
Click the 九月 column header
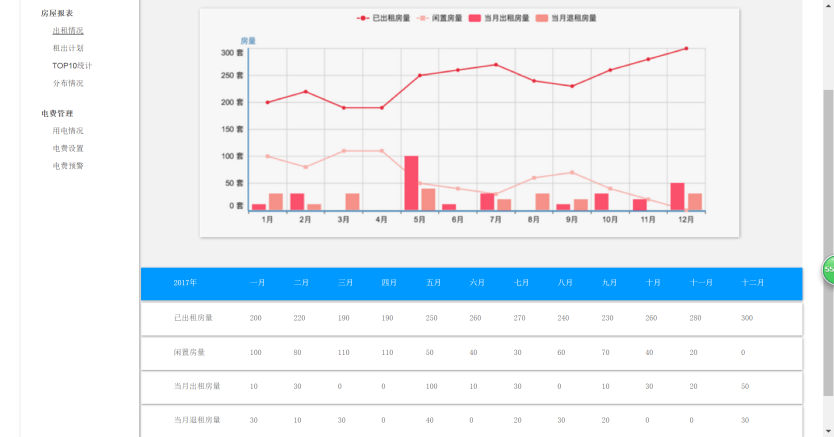610,283
